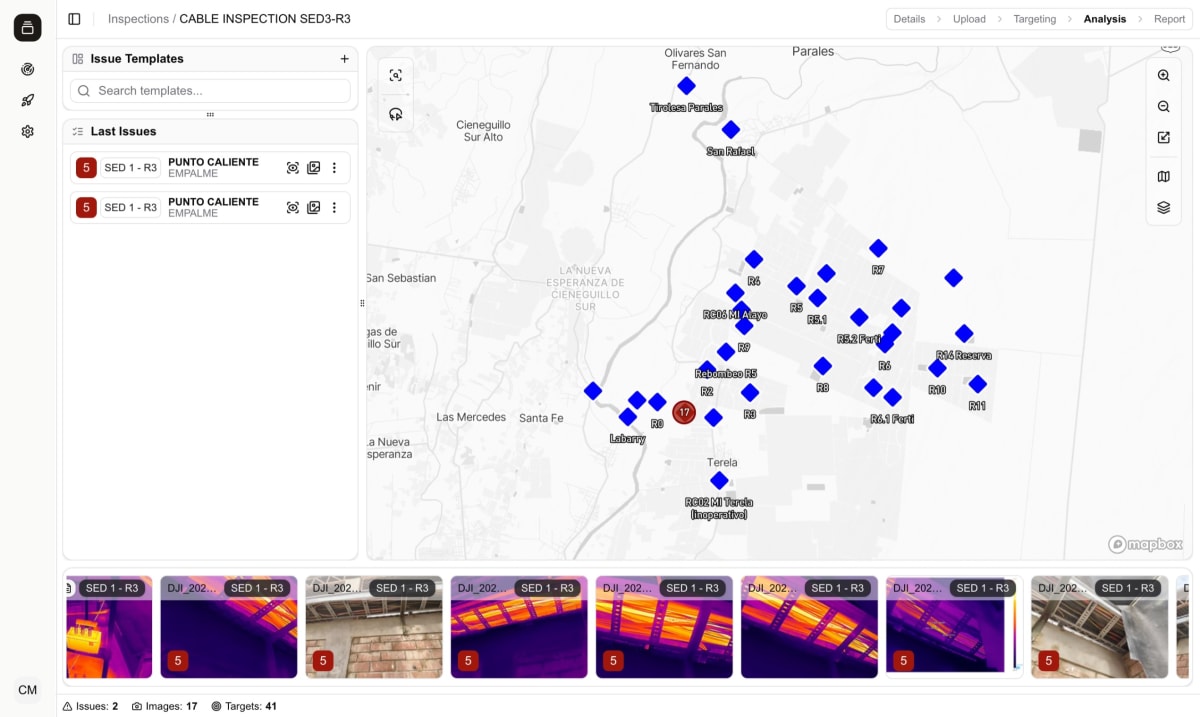Switch to the Details step
The image size is (1200, 717).
(908, 18)
